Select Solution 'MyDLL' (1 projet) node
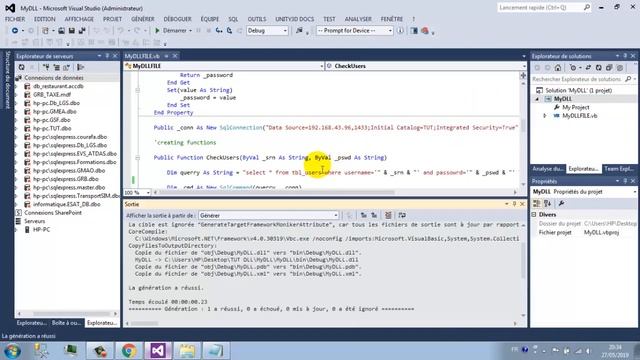 point(578,90)
